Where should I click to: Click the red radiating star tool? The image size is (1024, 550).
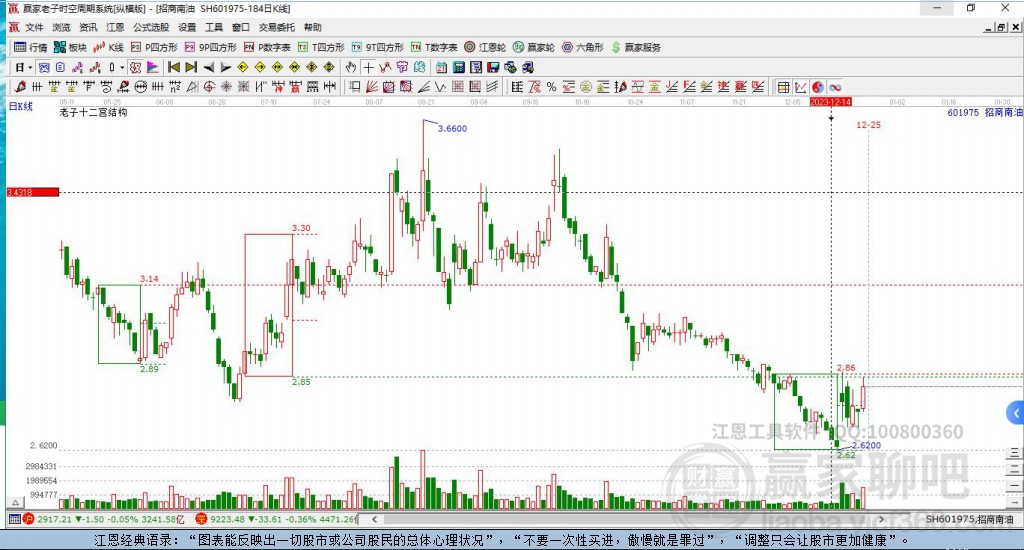point(226,87)
